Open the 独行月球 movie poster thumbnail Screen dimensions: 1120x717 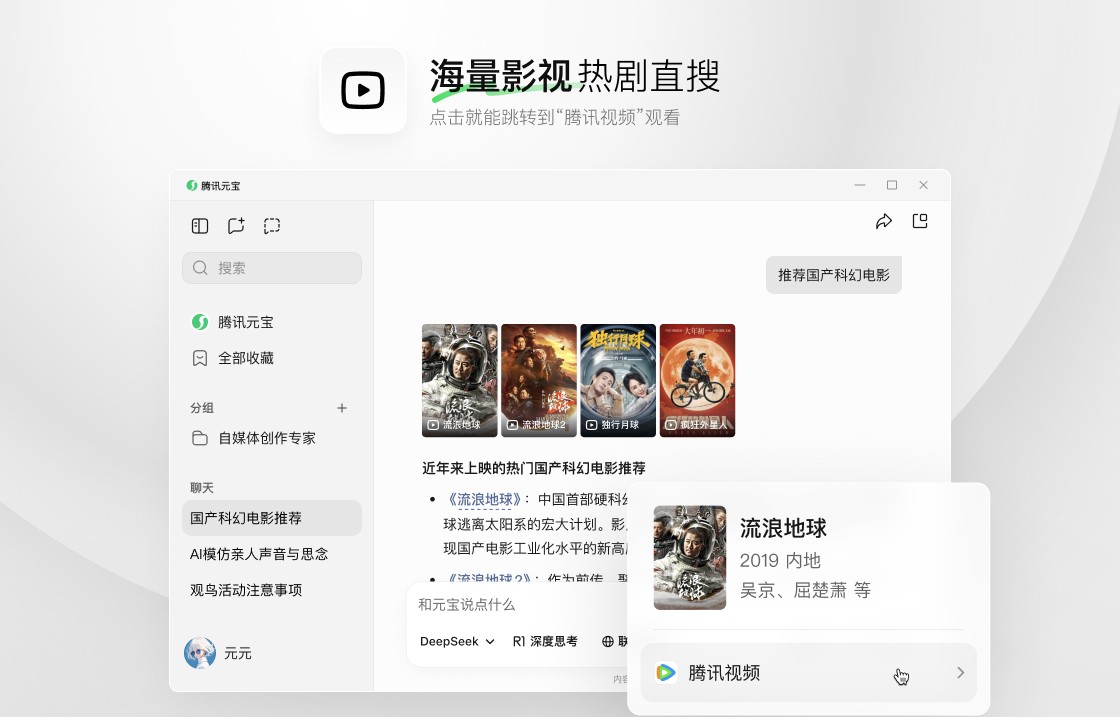point(618,380)
